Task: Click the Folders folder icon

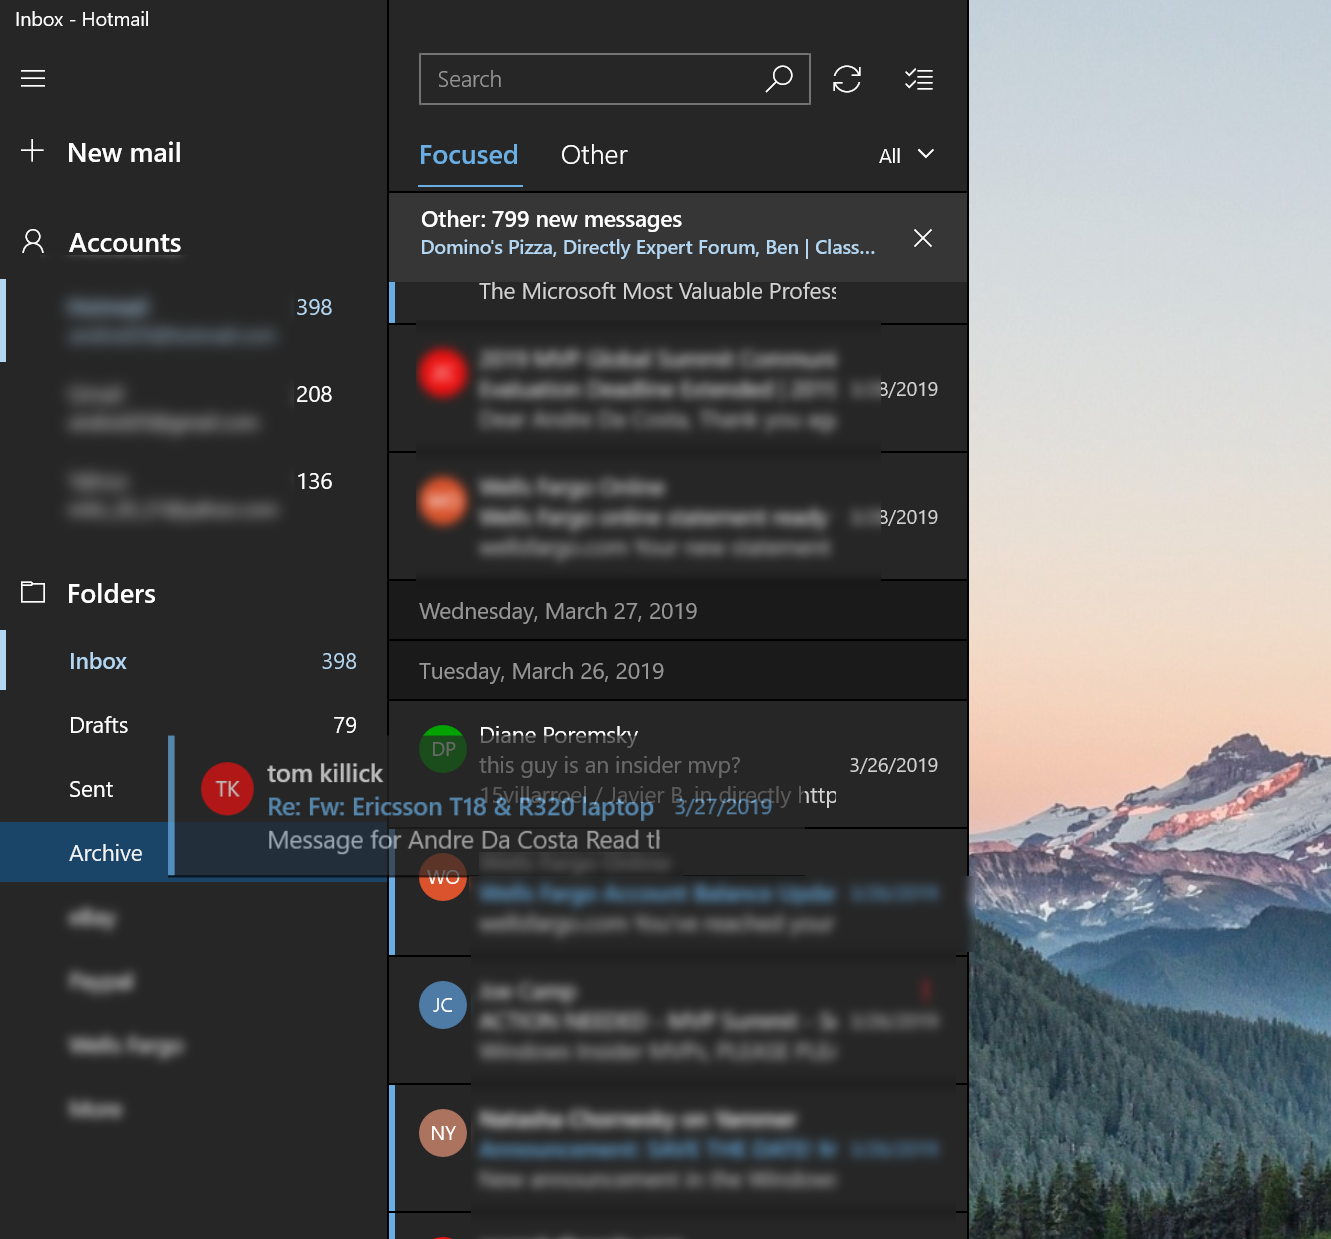Action: (x=33, y=592)
